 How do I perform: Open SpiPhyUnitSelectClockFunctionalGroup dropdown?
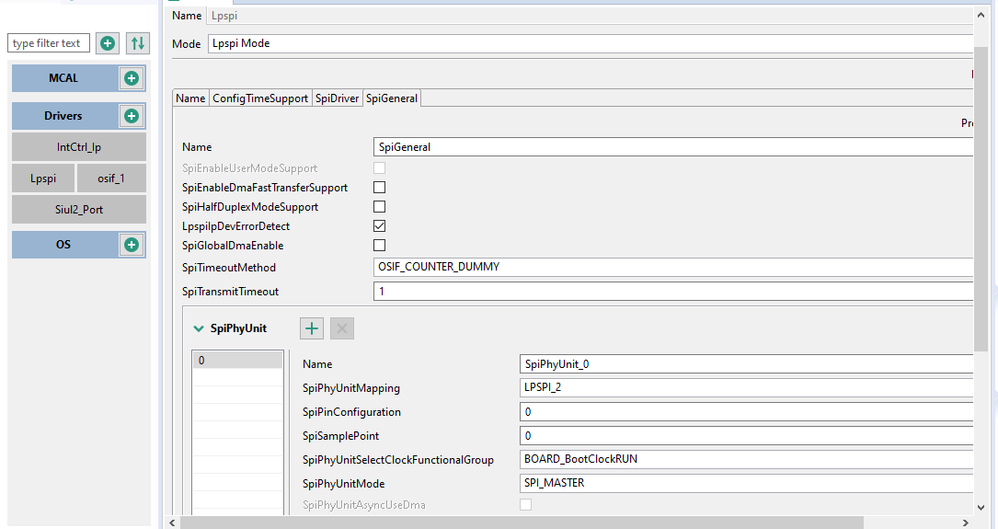[746, 459]
